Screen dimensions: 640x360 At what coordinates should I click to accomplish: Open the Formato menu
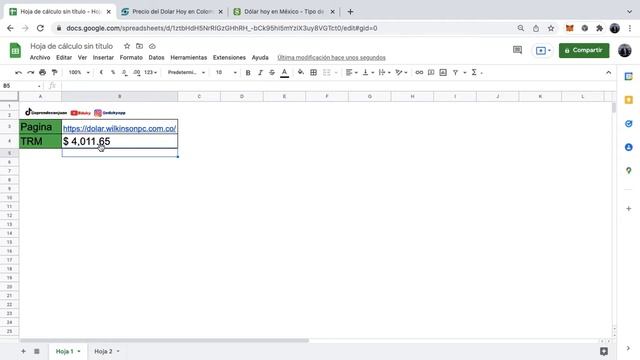pos(131,58)
